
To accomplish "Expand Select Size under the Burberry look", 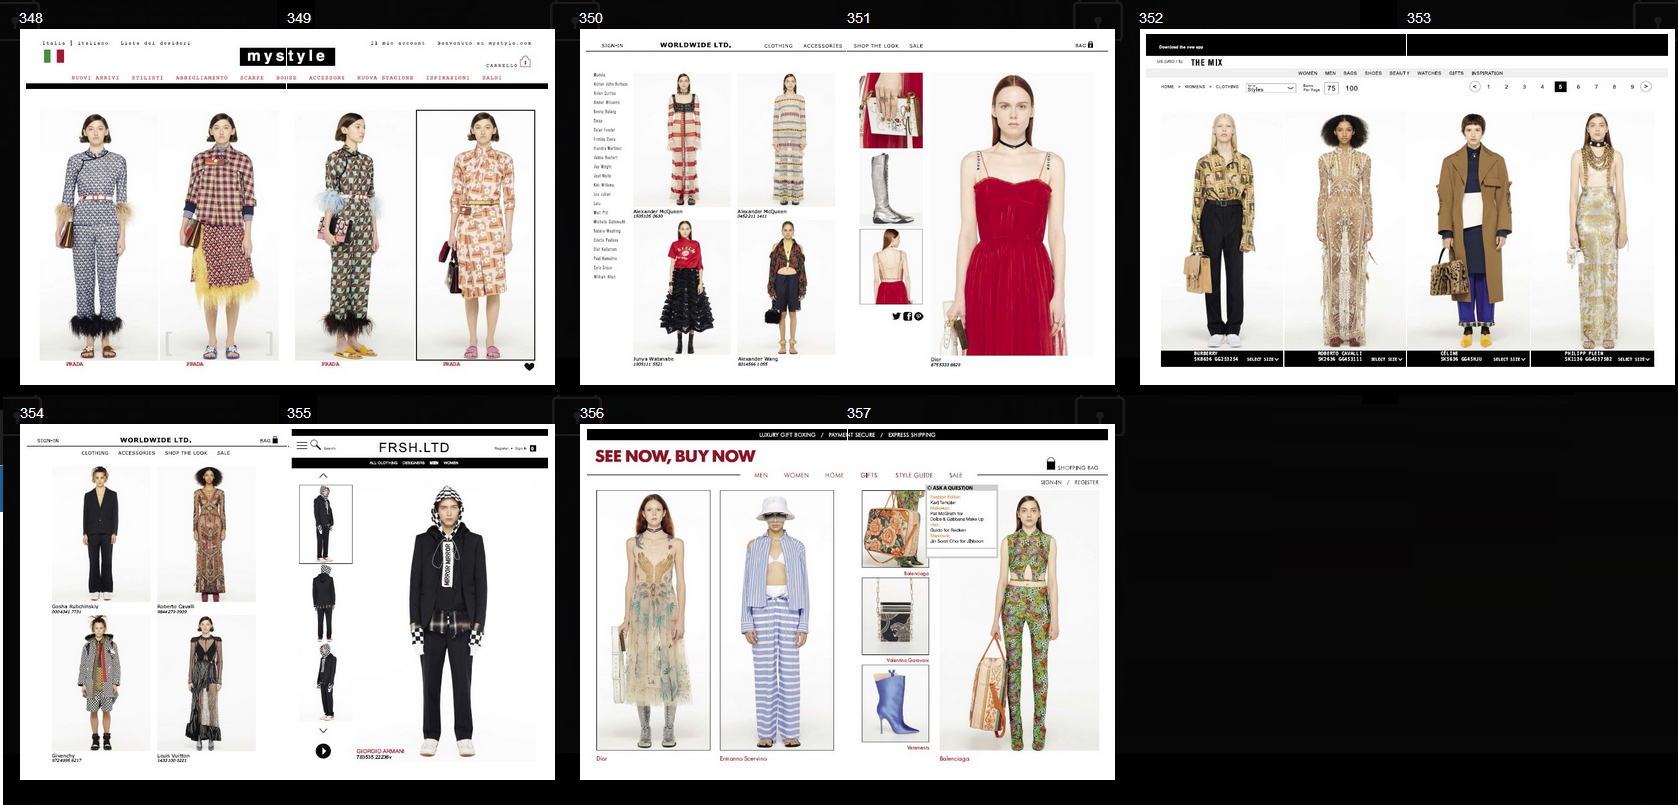I will [x=1262, y=359].
